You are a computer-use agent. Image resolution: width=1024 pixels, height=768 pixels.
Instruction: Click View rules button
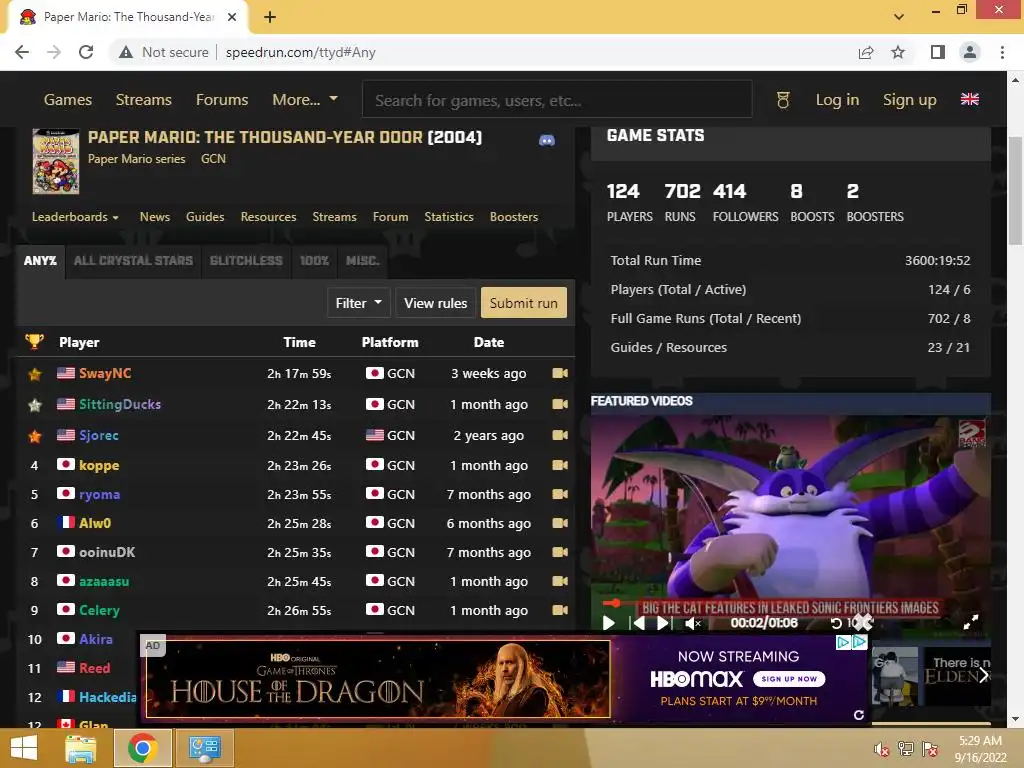[x=436, y=303]
